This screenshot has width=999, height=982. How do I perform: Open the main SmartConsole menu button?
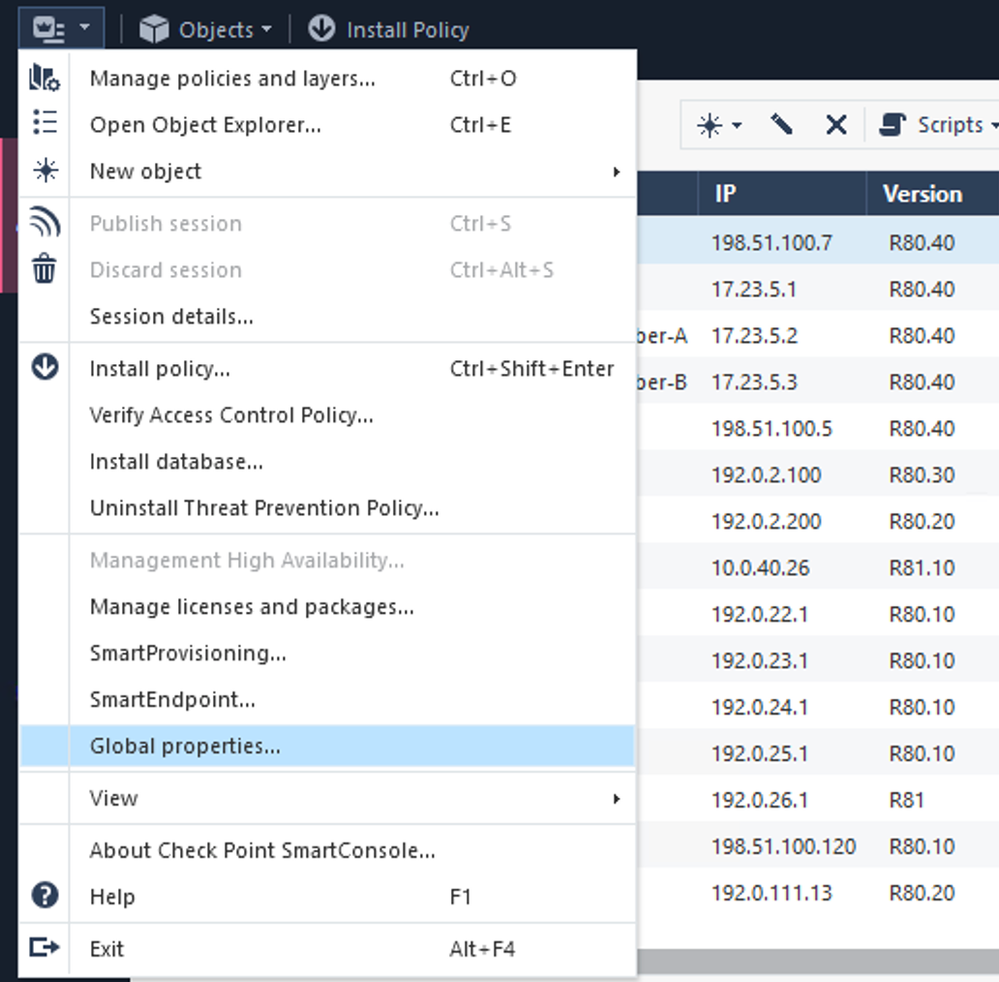click(61, 29)
